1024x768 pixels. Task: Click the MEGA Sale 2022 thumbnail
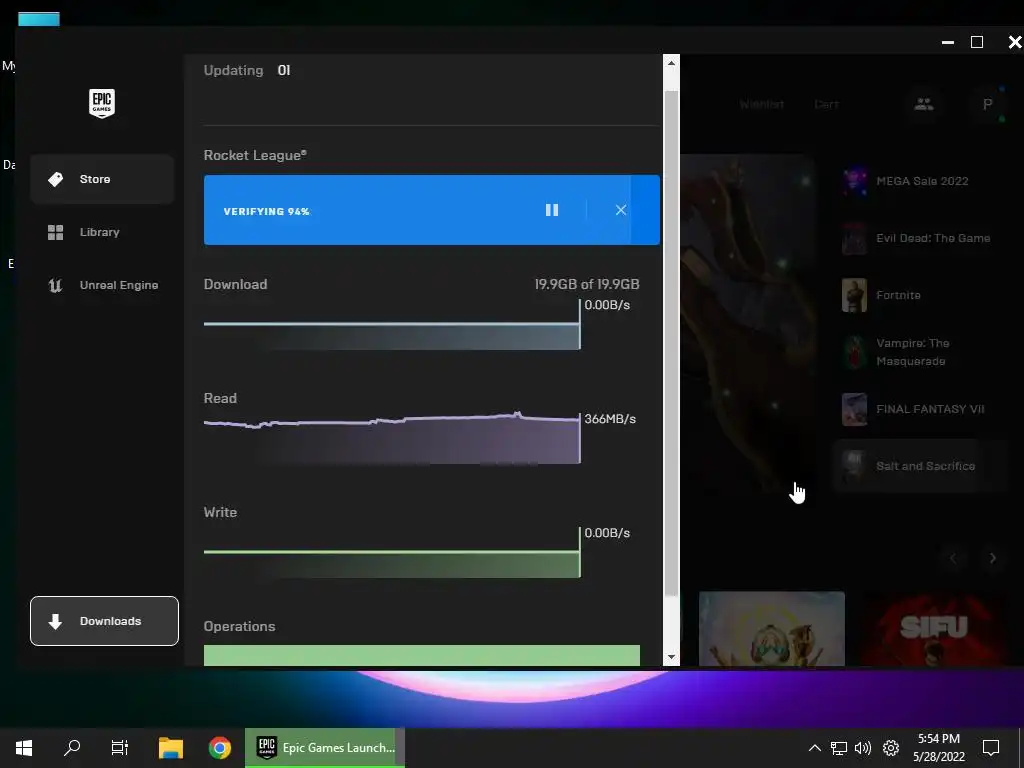pyautogui.click(x=854, y=181)
